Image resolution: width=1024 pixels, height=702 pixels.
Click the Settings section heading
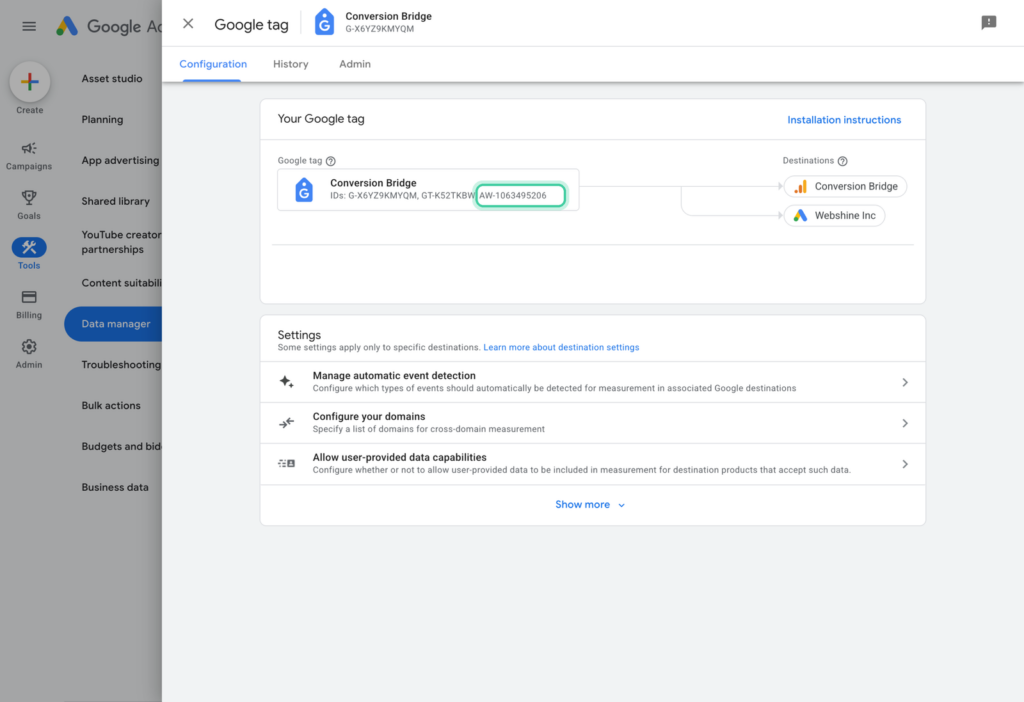[x=299, y=335]
